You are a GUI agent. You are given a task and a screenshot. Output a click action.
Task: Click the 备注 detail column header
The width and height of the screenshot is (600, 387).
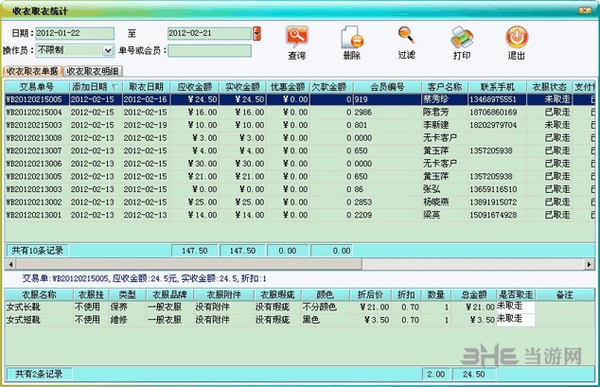coord(565,295)
